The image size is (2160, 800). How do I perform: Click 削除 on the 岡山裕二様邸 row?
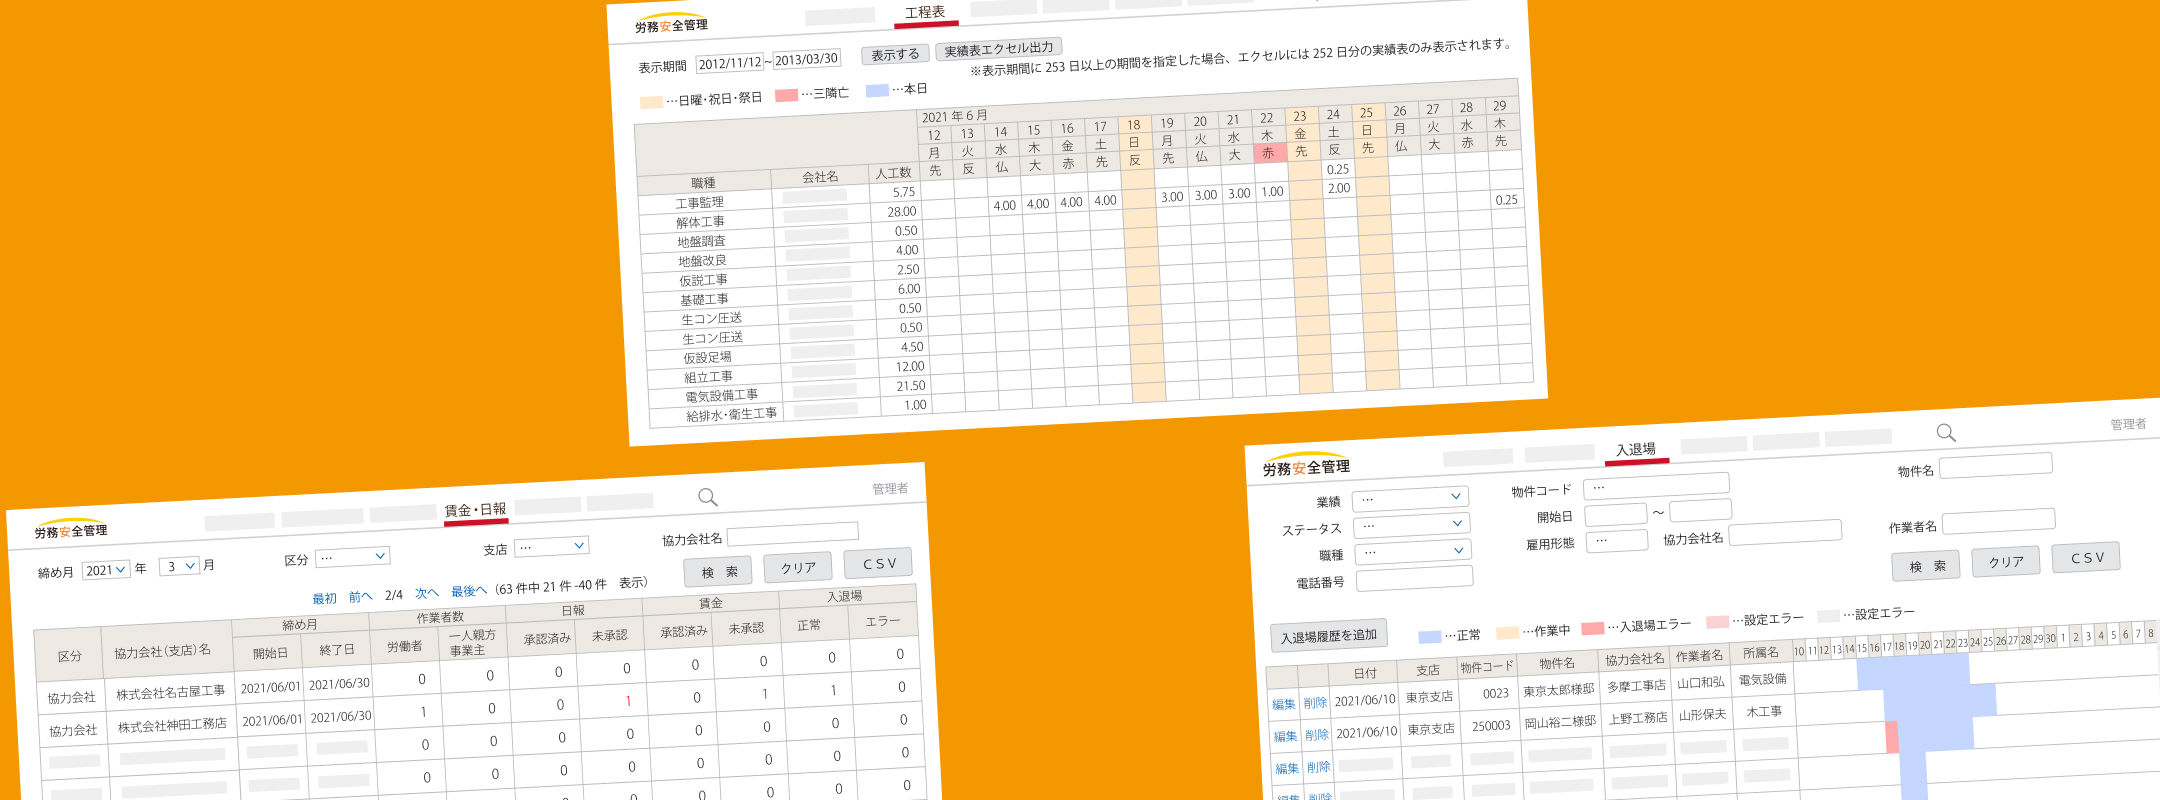click(x=1316, y=735)
